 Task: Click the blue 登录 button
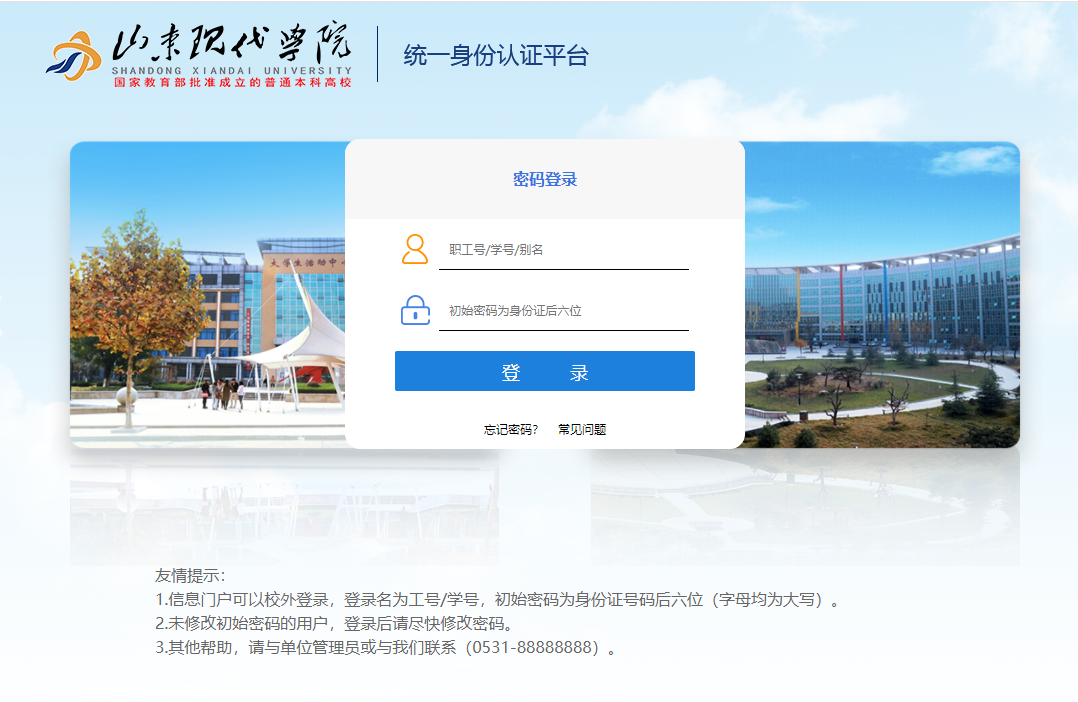544,371
